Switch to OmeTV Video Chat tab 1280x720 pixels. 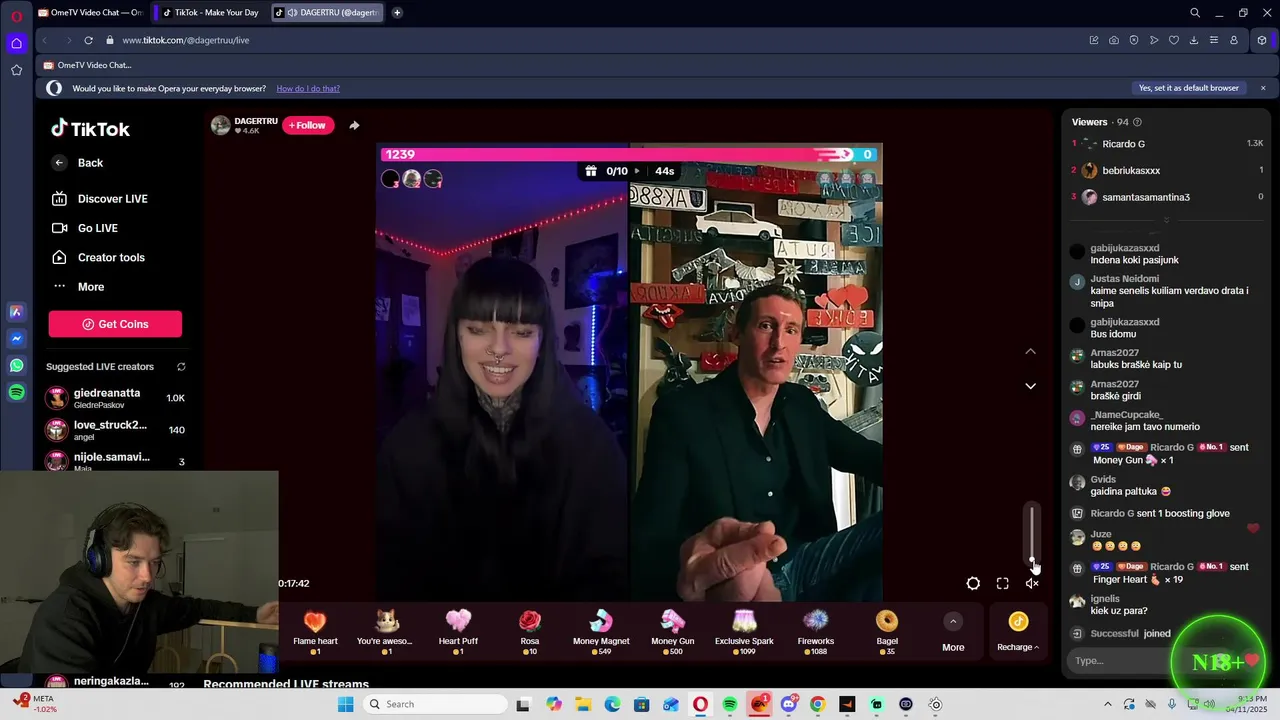pyautogui.click(x=90, y=13)
